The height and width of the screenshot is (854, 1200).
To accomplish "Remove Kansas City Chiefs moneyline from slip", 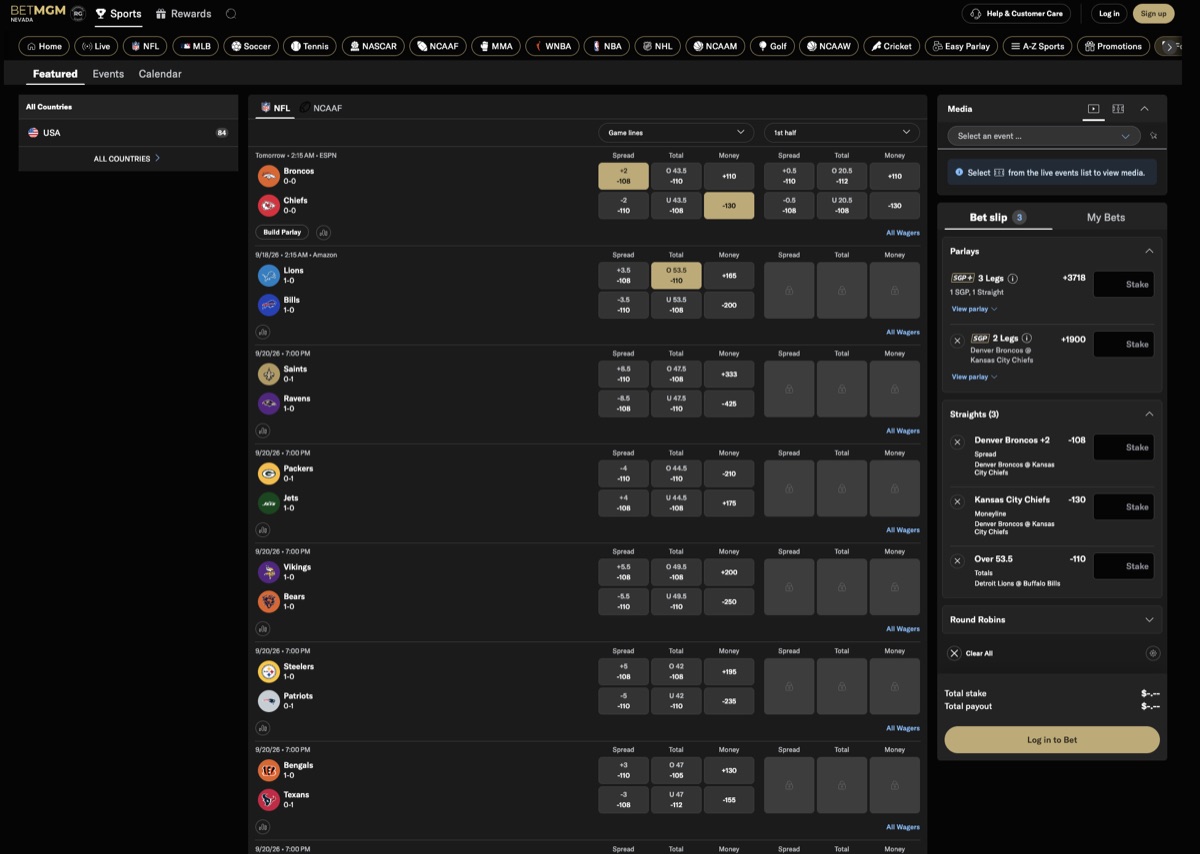I will [x=957, y=501].
